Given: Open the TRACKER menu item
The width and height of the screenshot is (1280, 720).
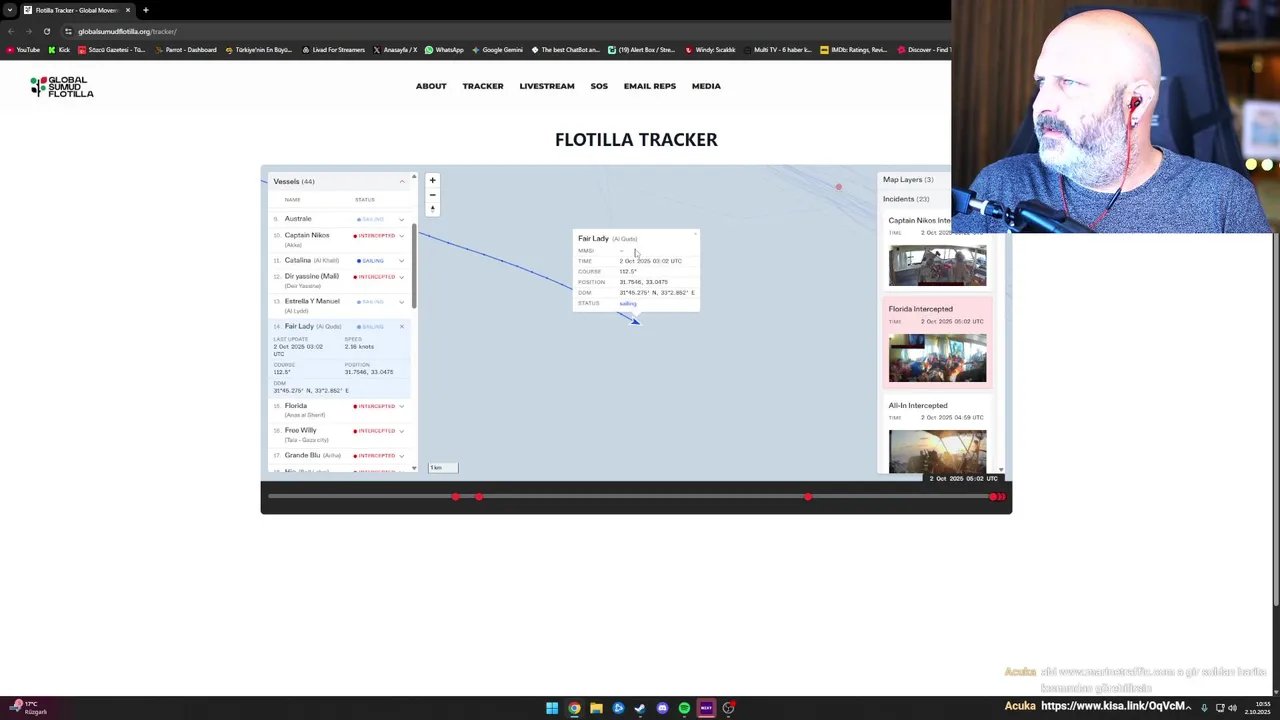Looking at the screenshot, I should click(x=483, y=86).
